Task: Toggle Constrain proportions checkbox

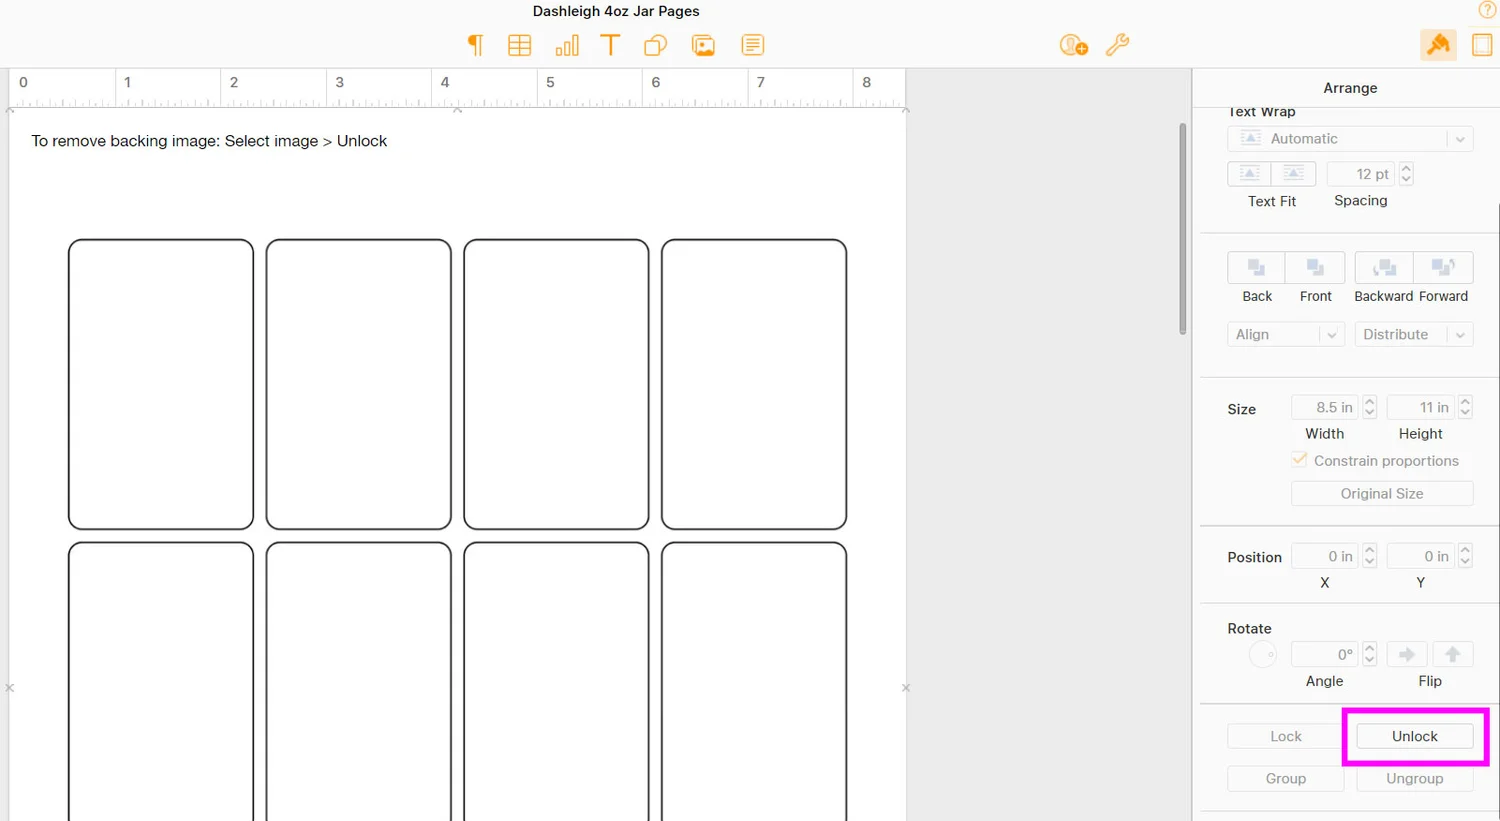Action: tap(1299, 460)
